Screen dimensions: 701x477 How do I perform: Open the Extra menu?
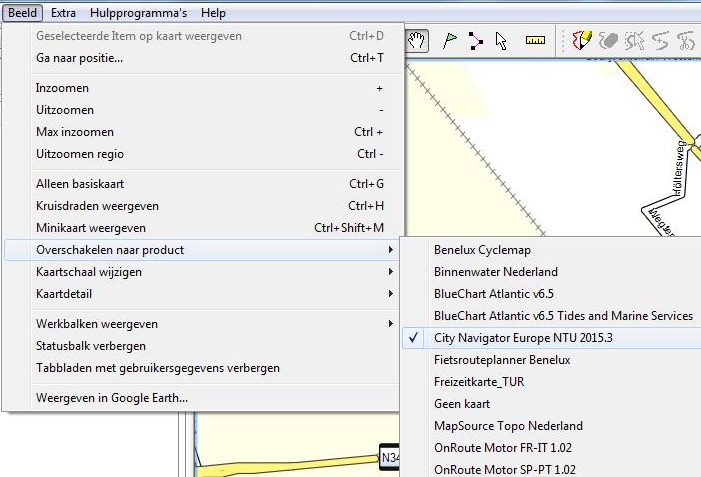click(x=63, y=13)
